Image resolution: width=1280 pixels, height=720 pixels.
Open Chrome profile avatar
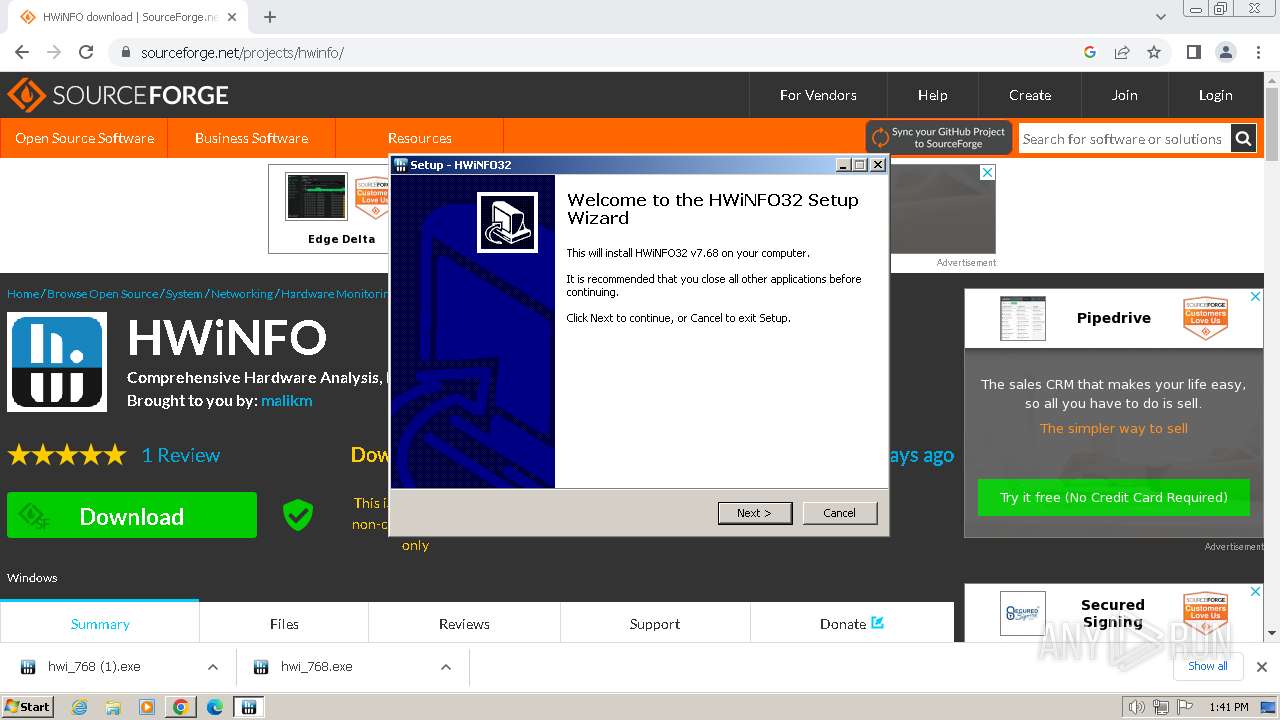(1225, 52)
